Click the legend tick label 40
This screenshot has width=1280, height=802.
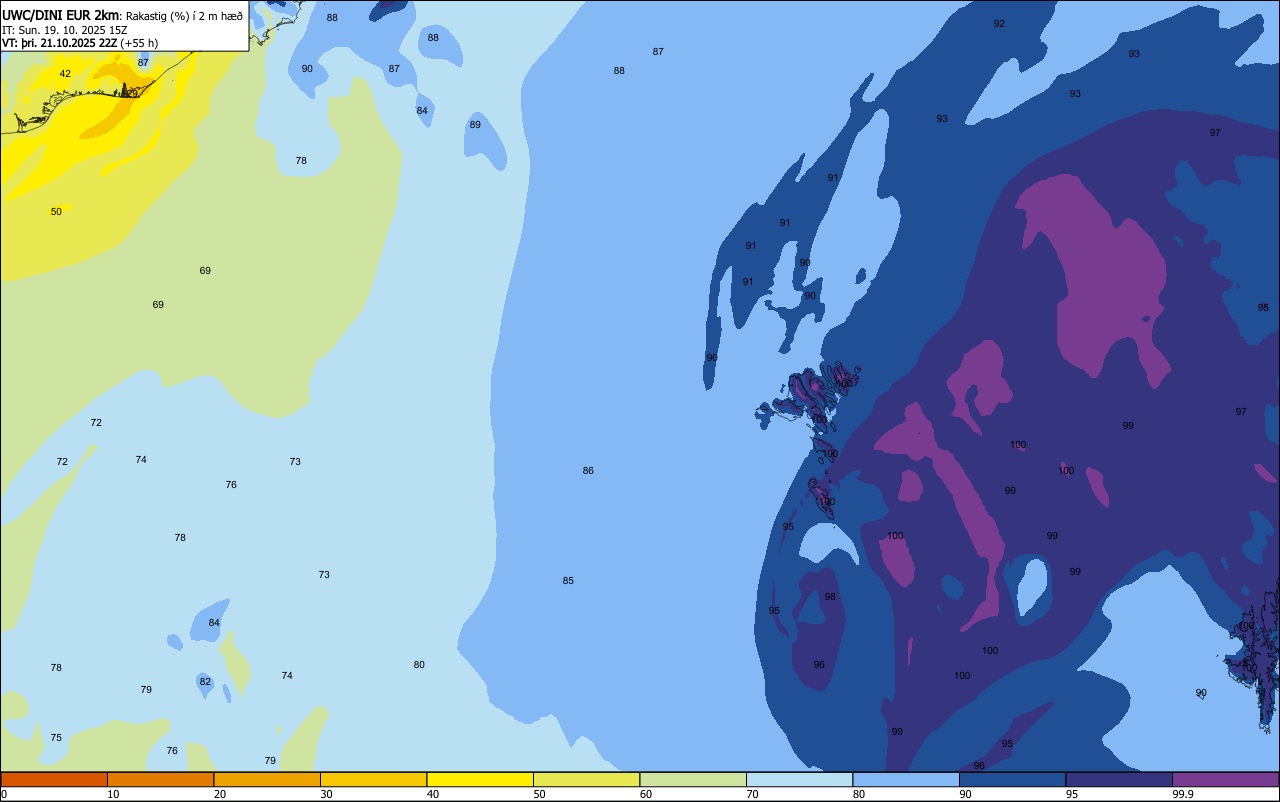pos(432,794)
